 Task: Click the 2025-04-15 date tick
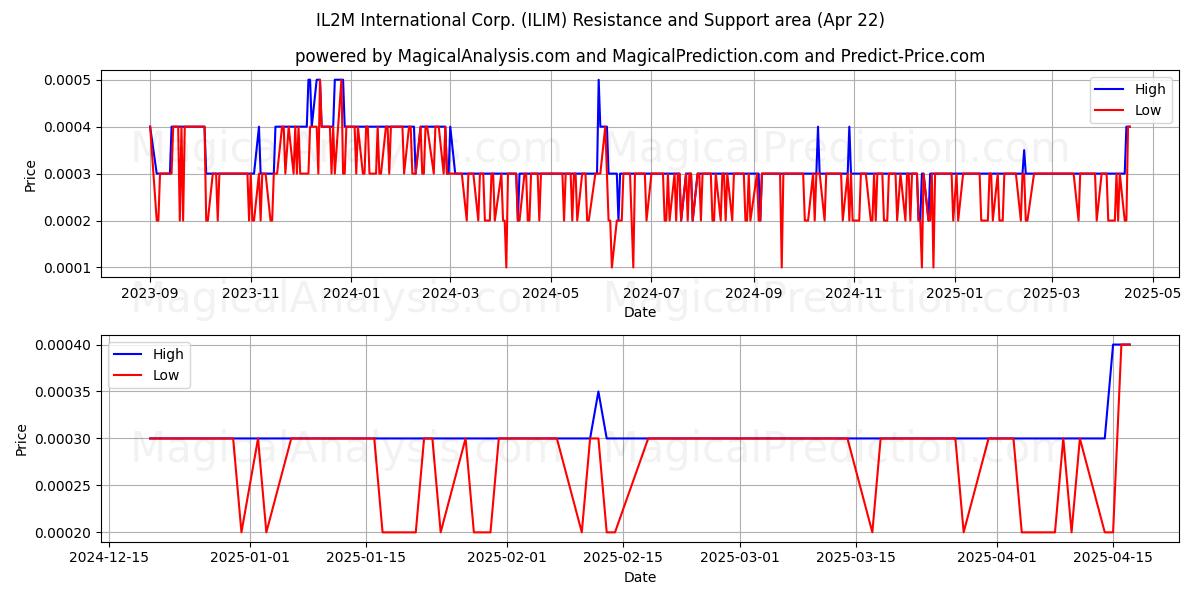tap(1113, 558)
